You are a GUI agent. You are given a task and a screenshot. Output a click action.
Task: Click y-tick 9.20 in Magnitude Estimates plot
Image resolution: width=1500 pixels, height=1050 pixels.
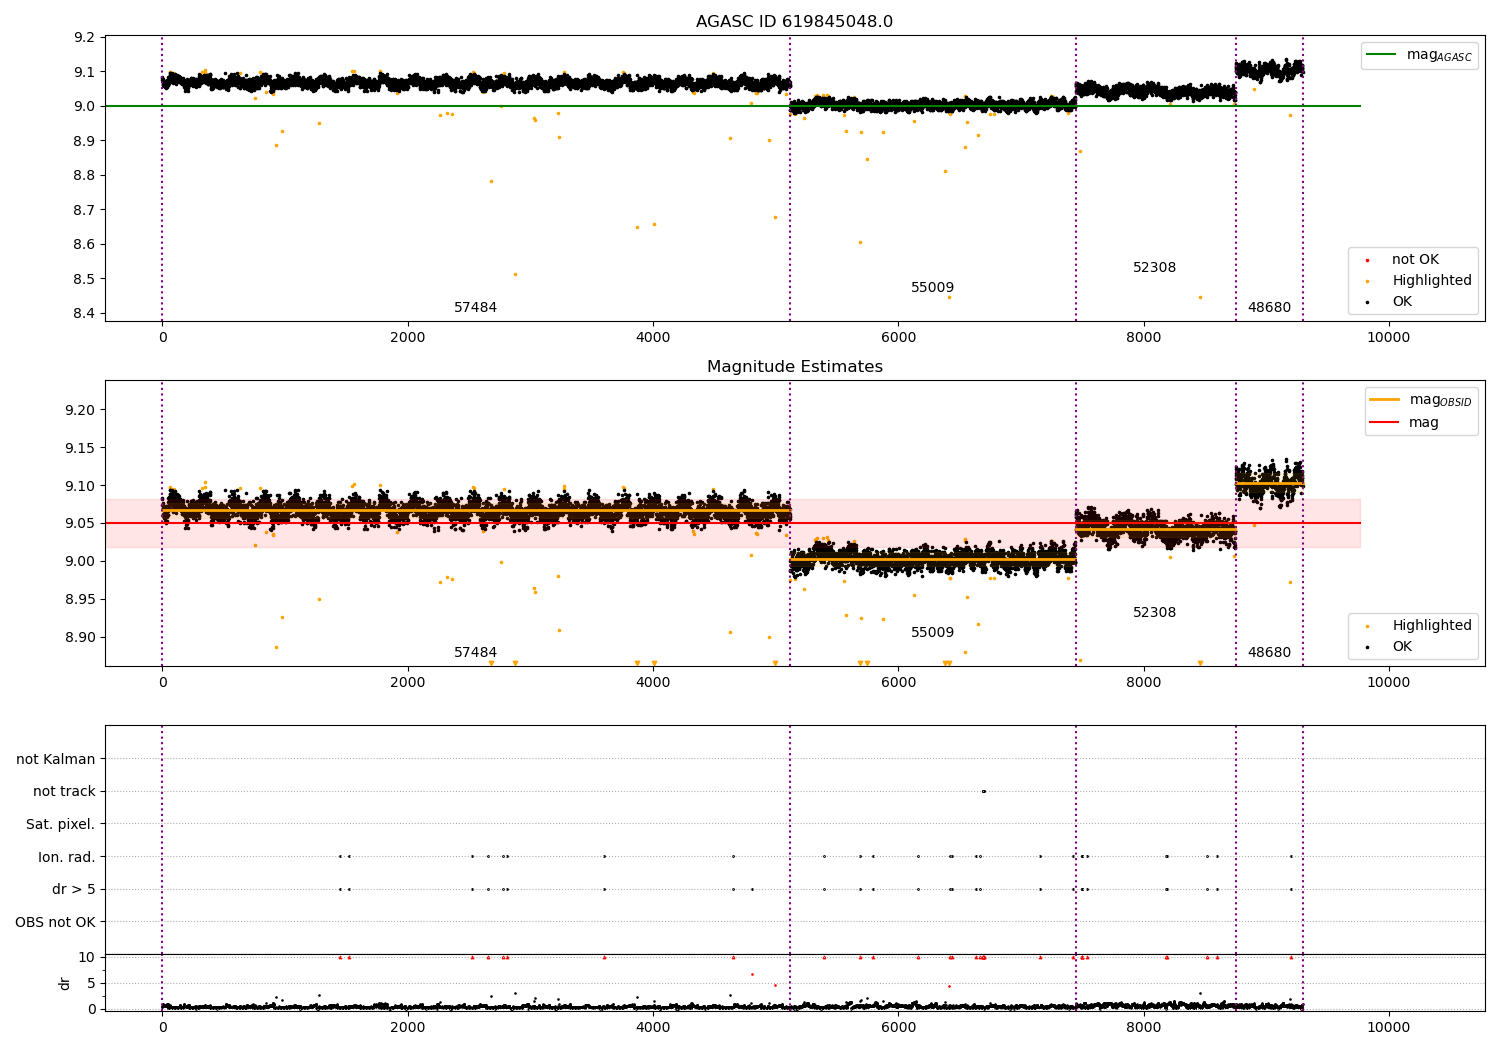point(81,411)
